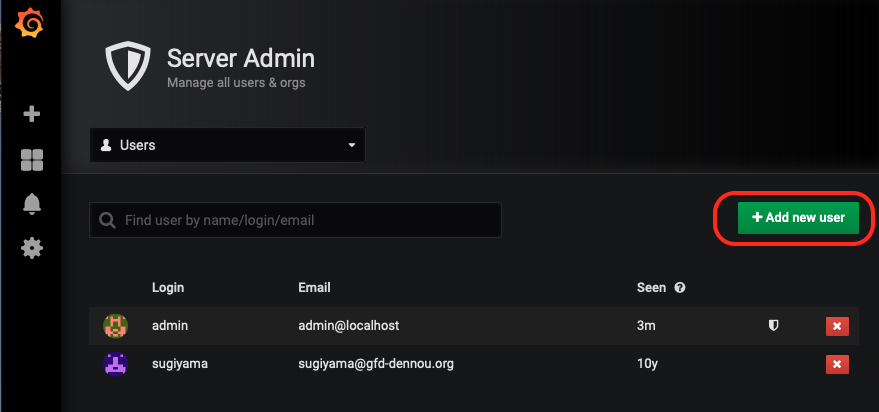Click the info icon next to Seen
The height and width of the screenshot is (412, 879).
pos(680,288)
